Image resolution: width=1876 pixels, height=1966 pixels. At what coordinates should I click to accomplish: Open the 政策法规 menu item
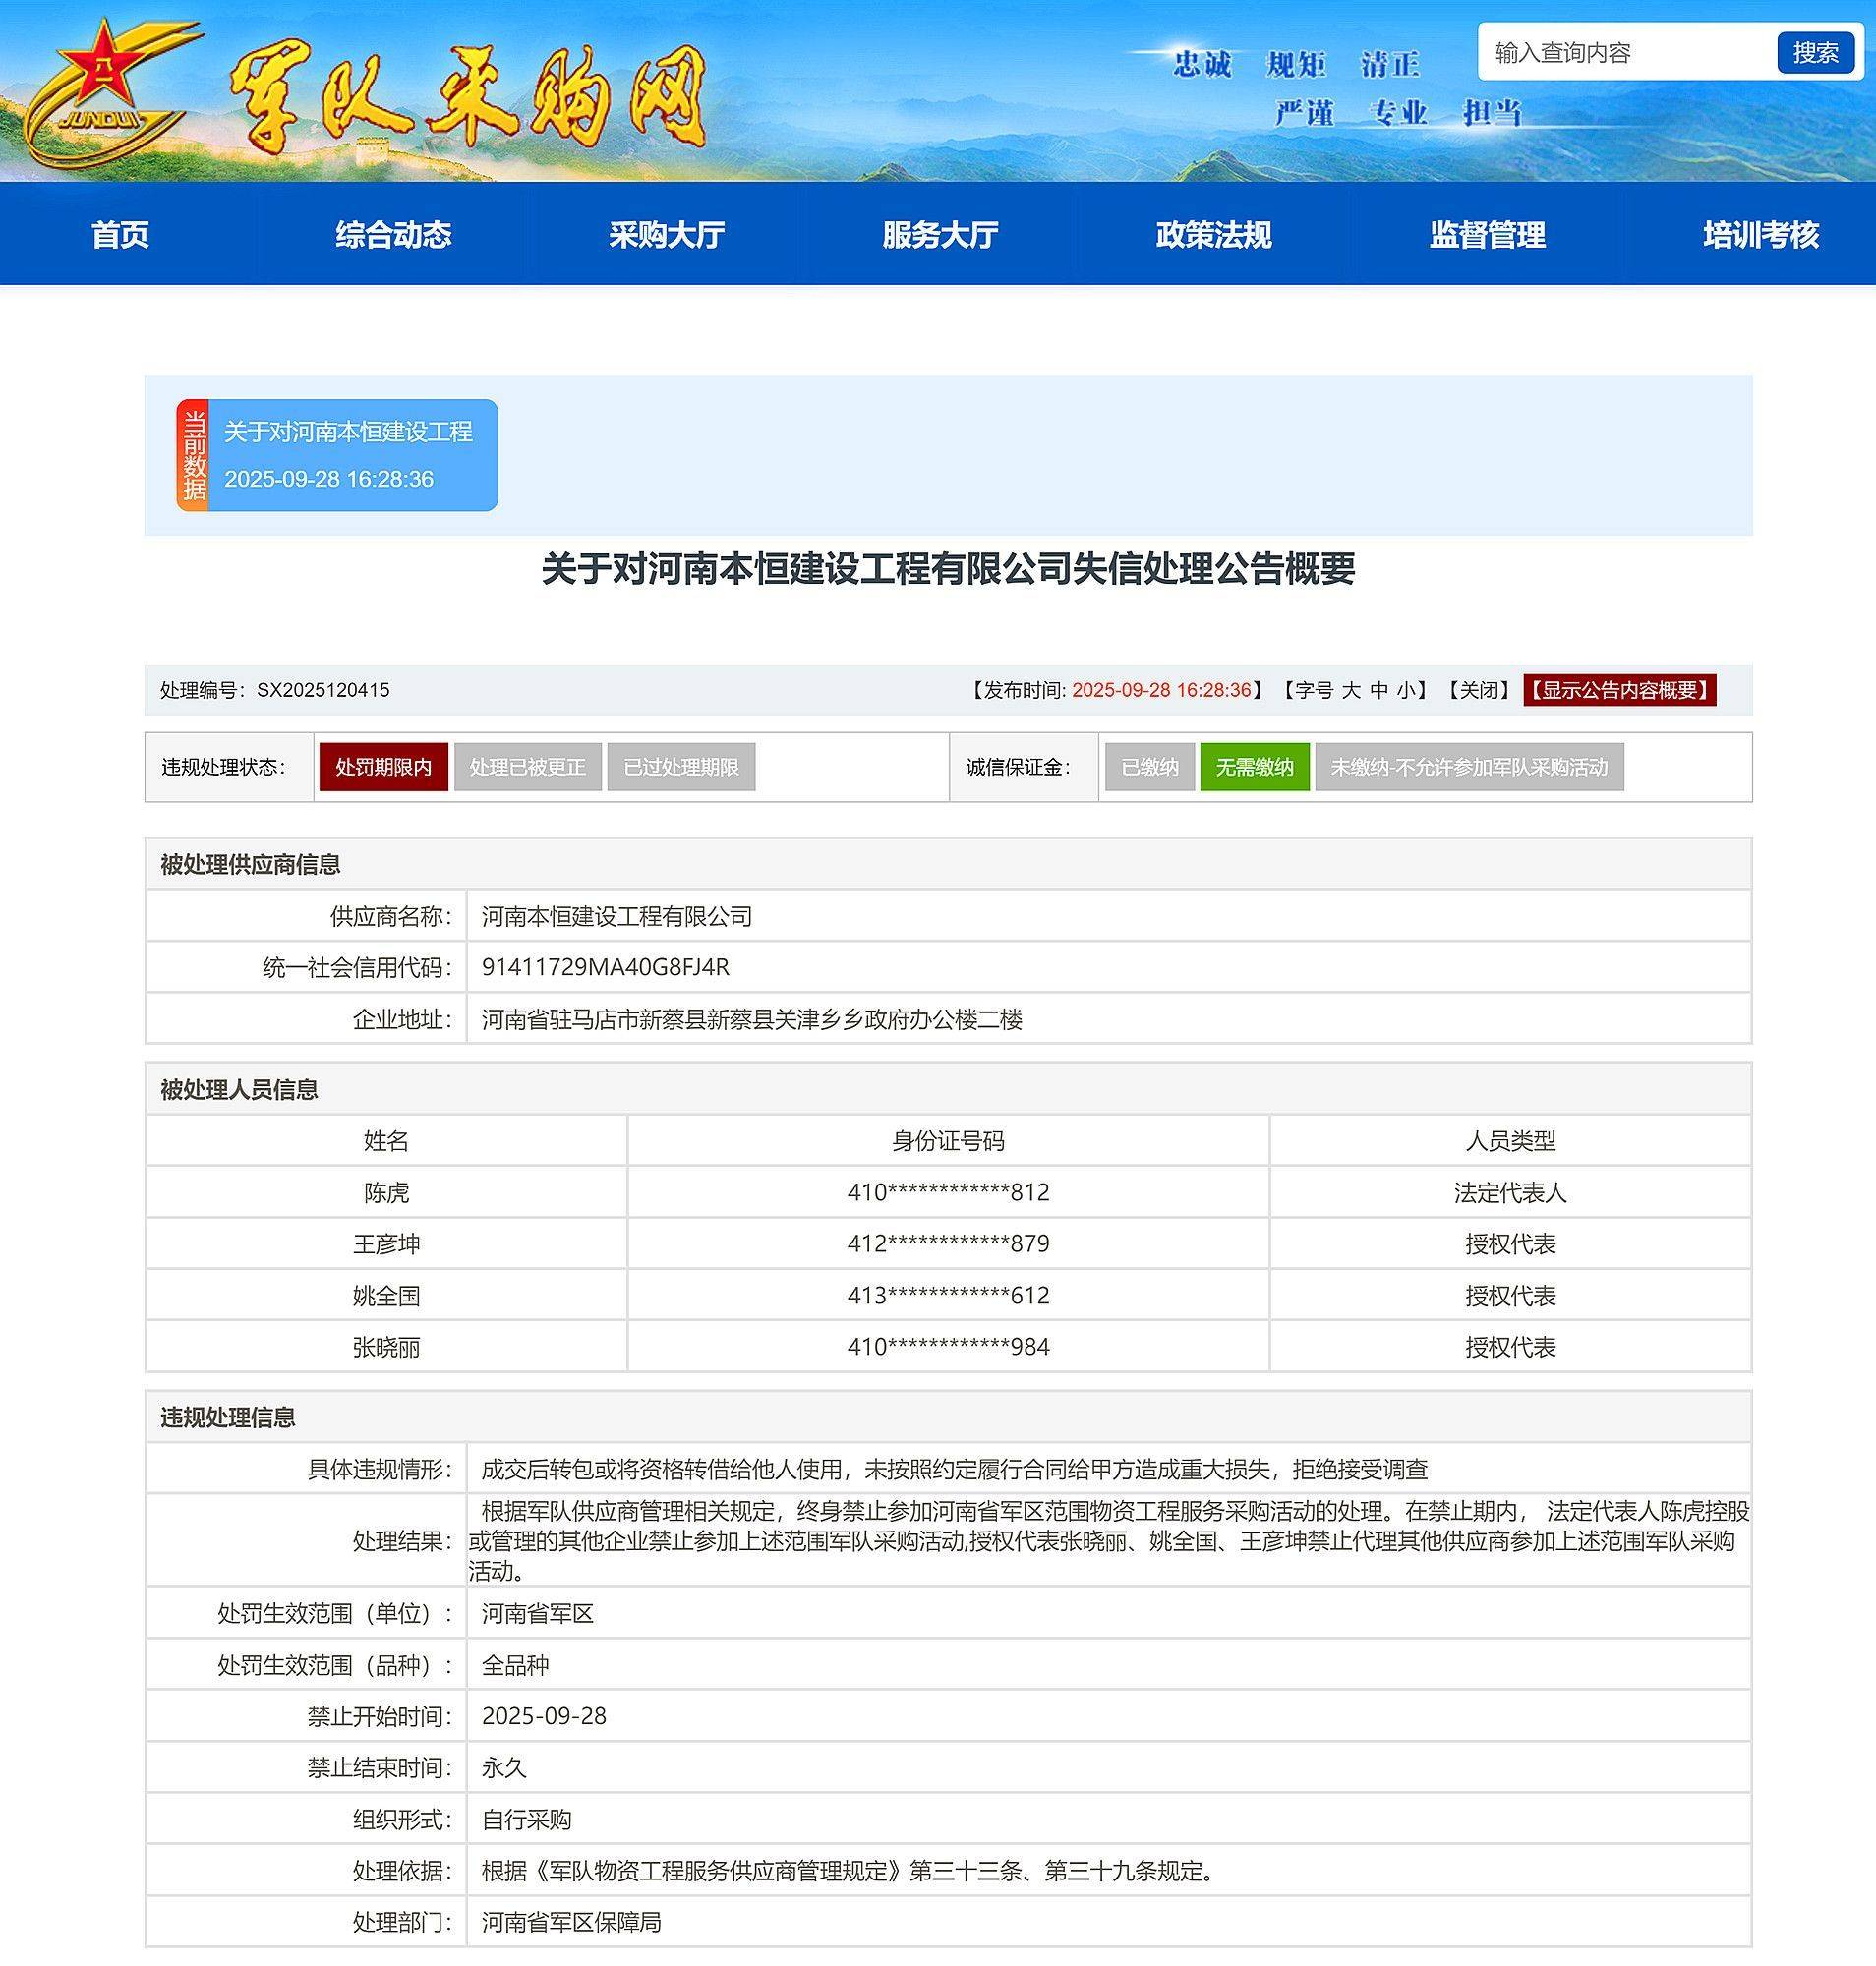tap(1213, 235)
